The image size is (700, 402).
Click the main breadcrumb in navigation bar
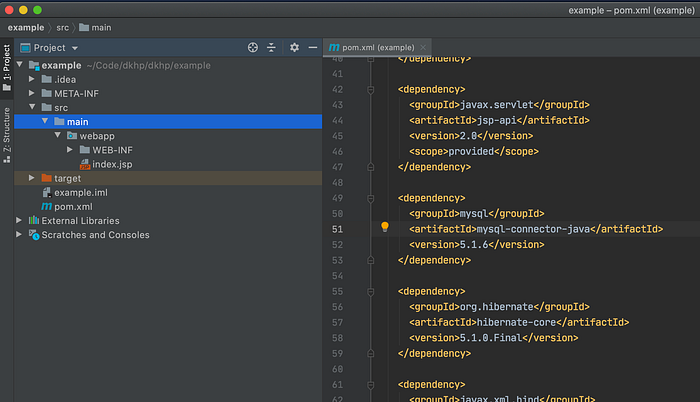point(96,28)
